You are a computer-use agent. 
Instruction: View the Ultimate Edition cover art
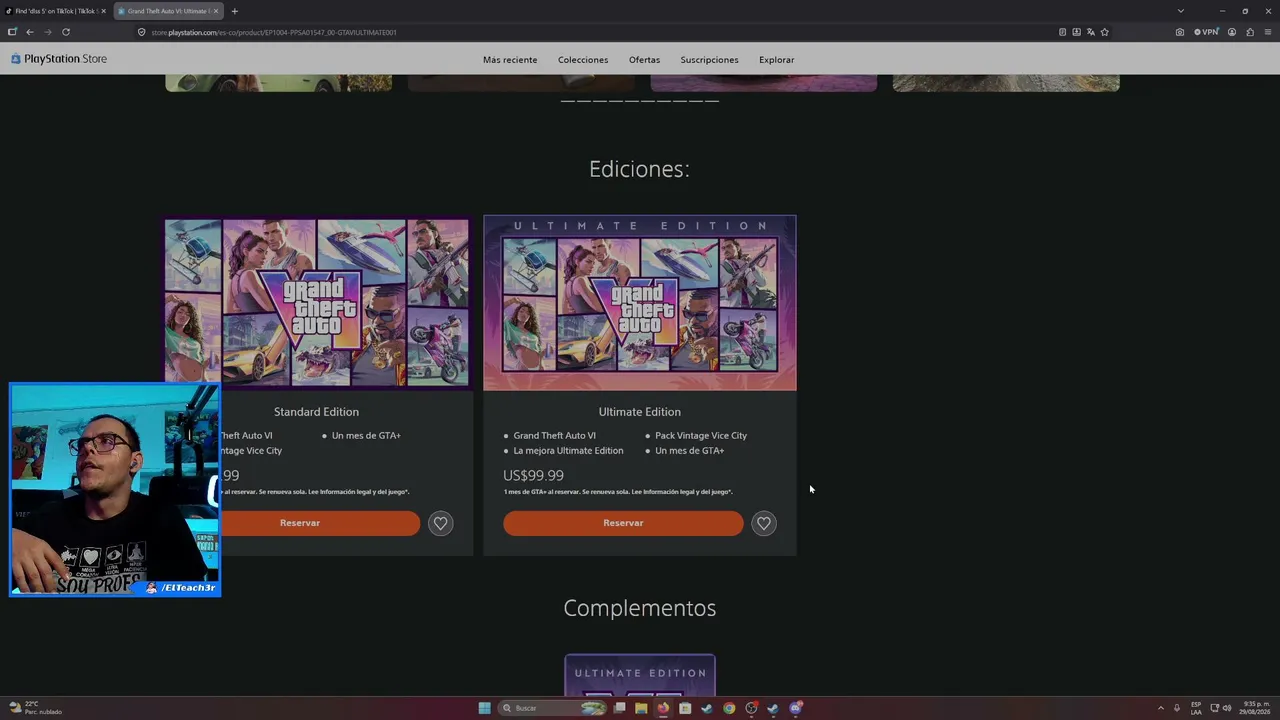pyautogui.click(x=640, y=303)
